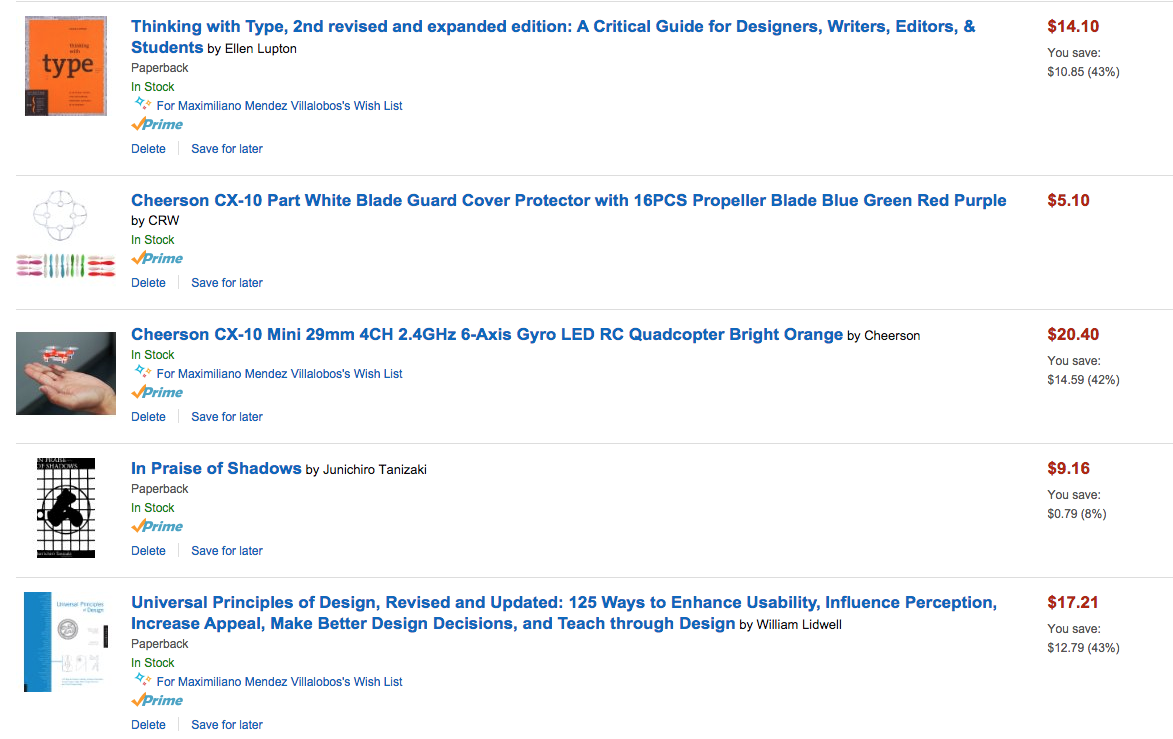Open the In Praise of Shadows title link
Viewport: 1173px width, 739px height.
click(x=216, y=469)
